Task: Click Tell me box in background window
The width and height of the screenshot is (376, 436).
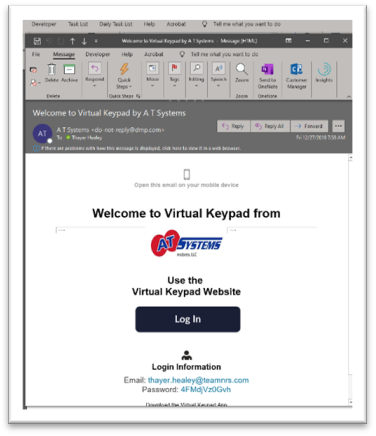Action: coord(241,24)
